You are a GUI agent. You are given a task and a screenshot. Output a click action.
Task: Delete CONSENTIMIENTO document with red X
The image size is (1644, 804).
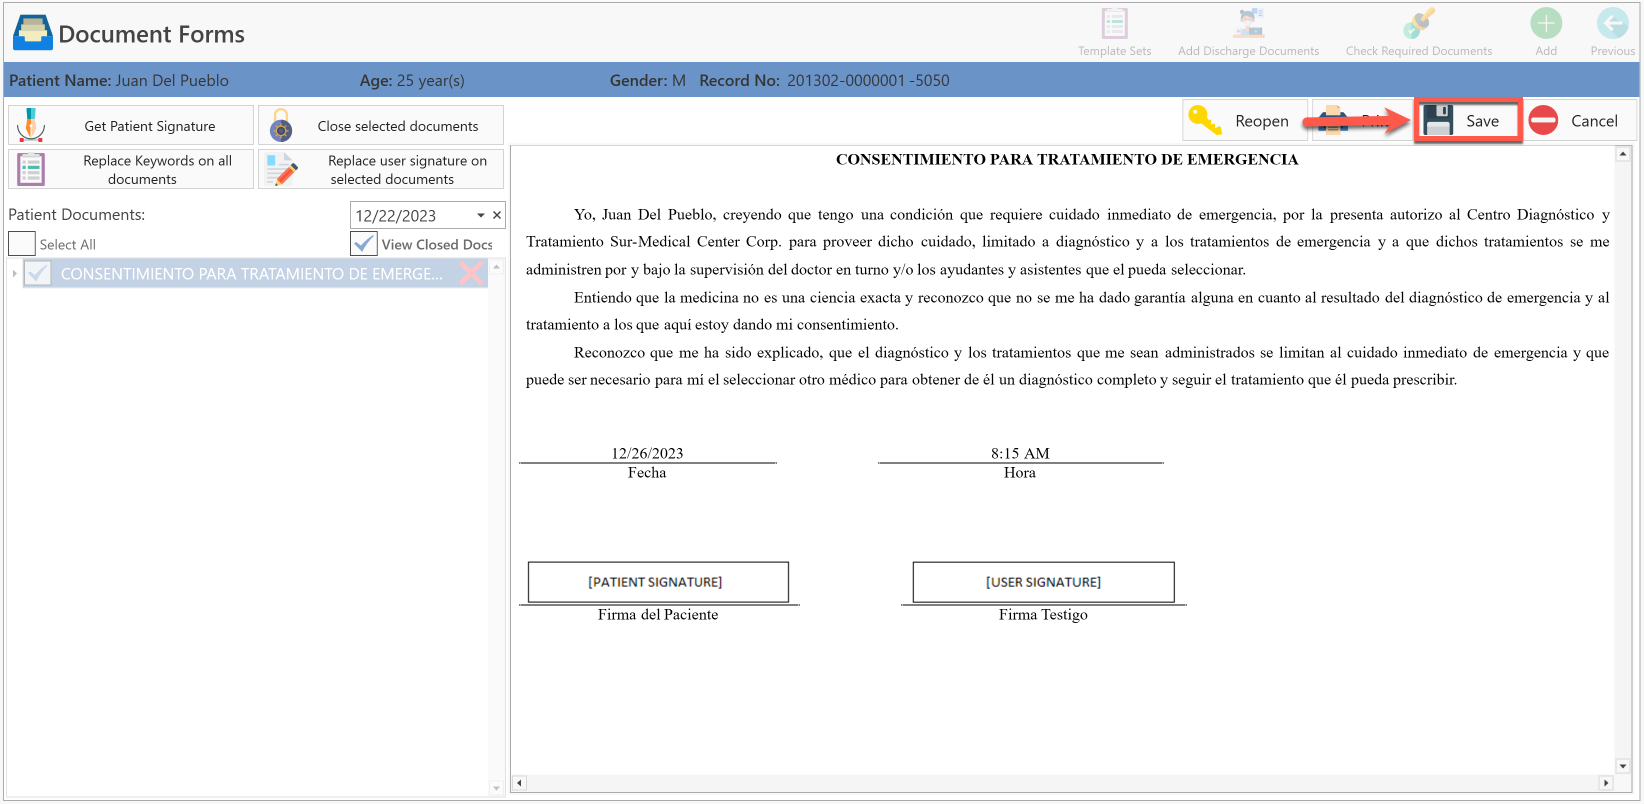tap(471, 273)
